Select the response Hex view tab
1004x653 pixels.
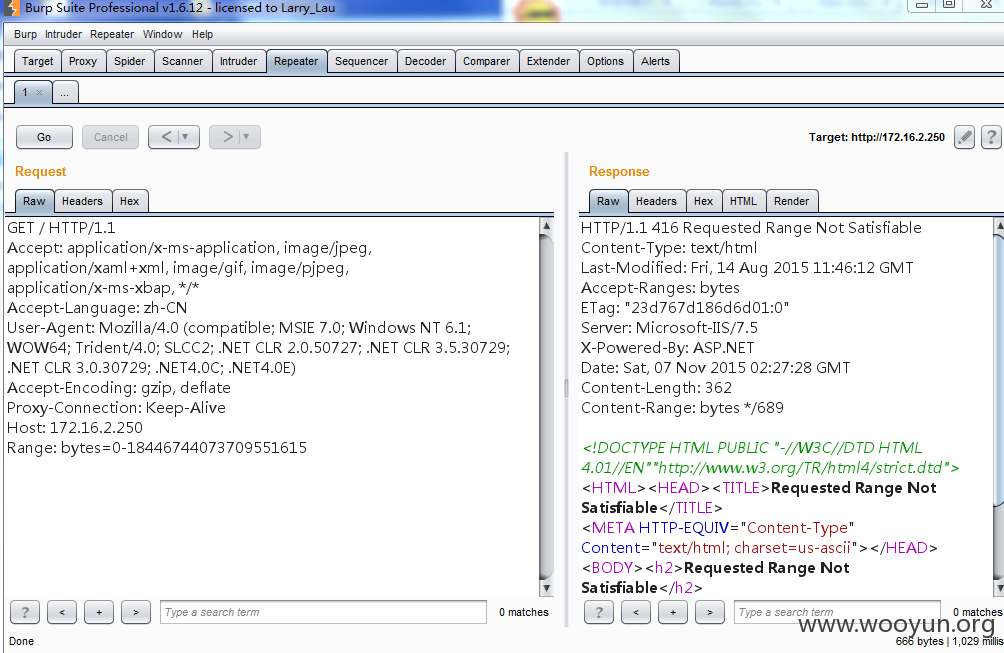click(x=703, y=201)
